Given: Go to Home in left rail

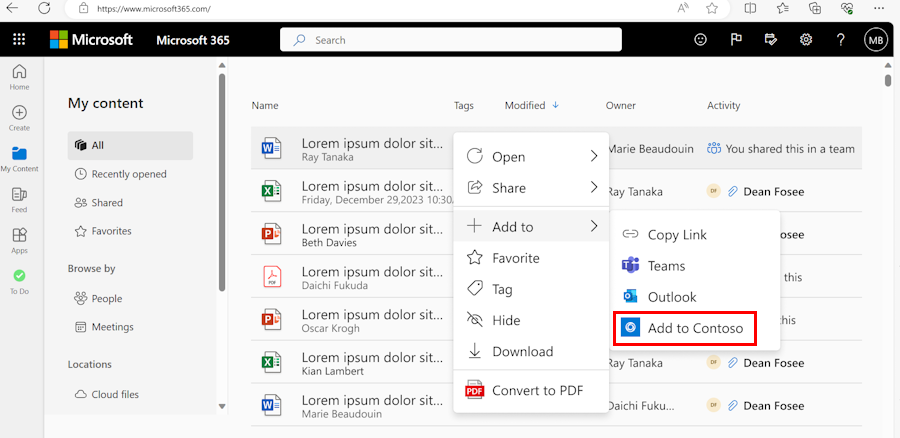Looking at the screenshot, I should (x=19, y=77).
